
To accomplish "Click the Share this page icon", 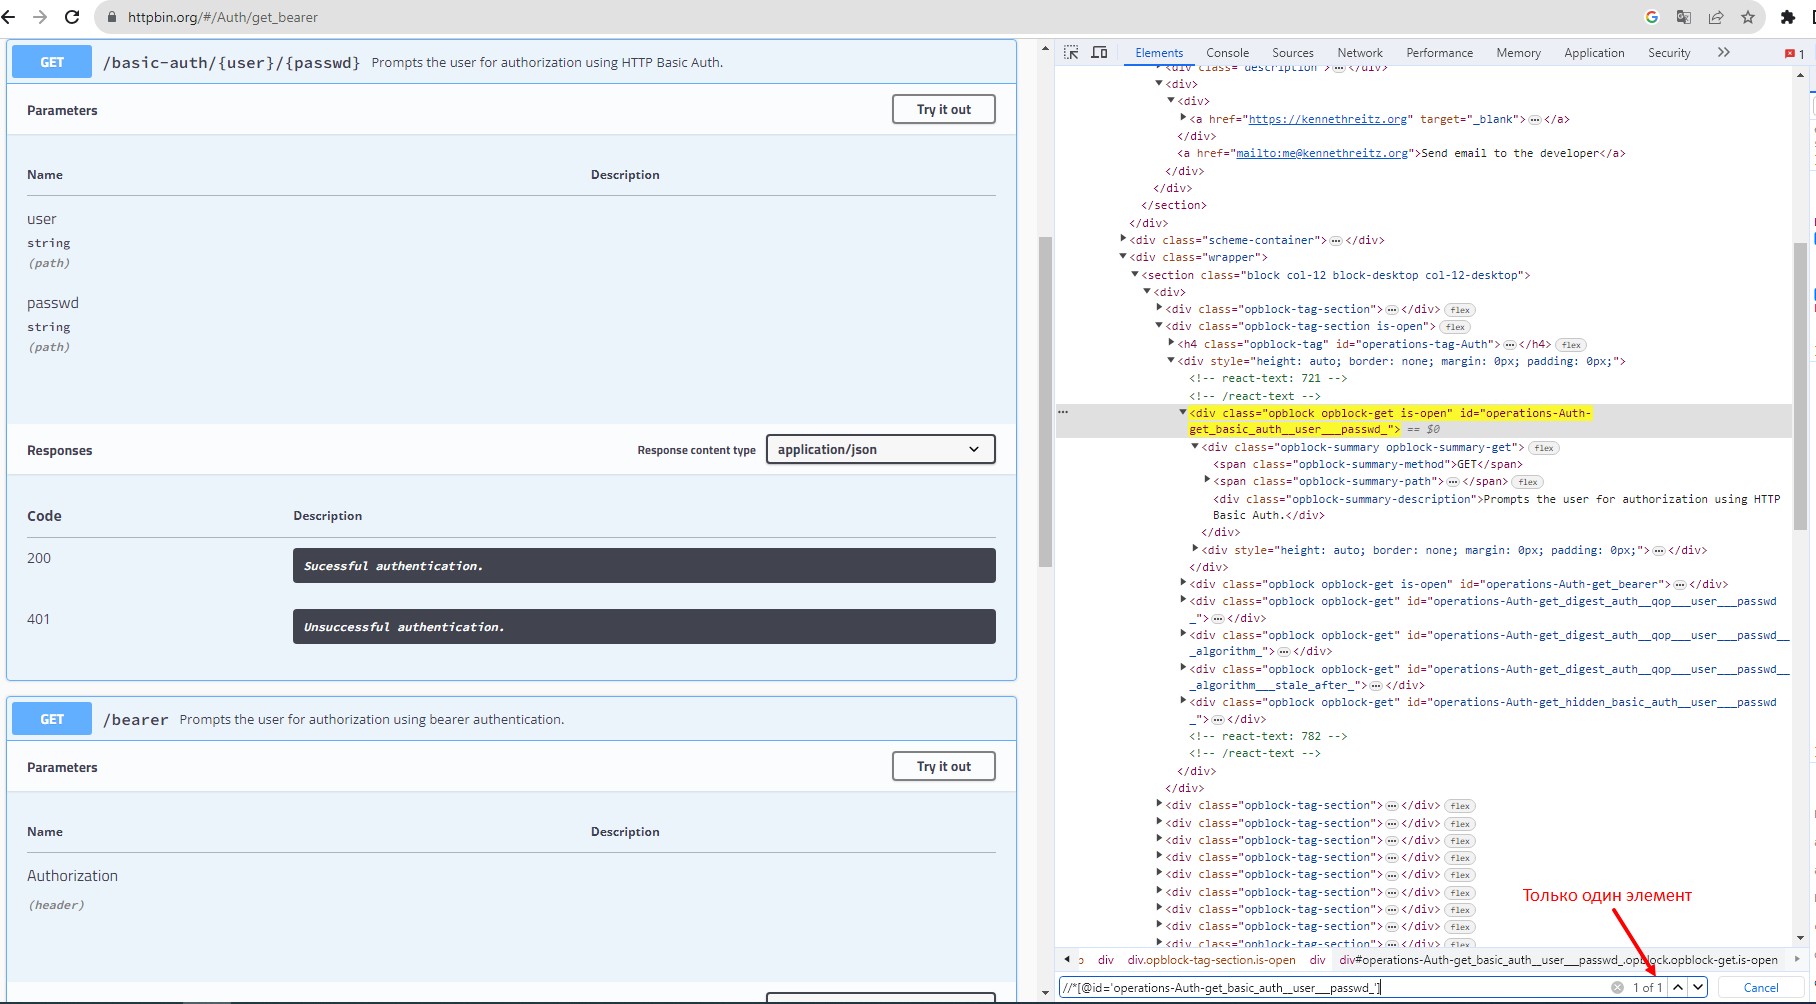I will point(1716,17).
